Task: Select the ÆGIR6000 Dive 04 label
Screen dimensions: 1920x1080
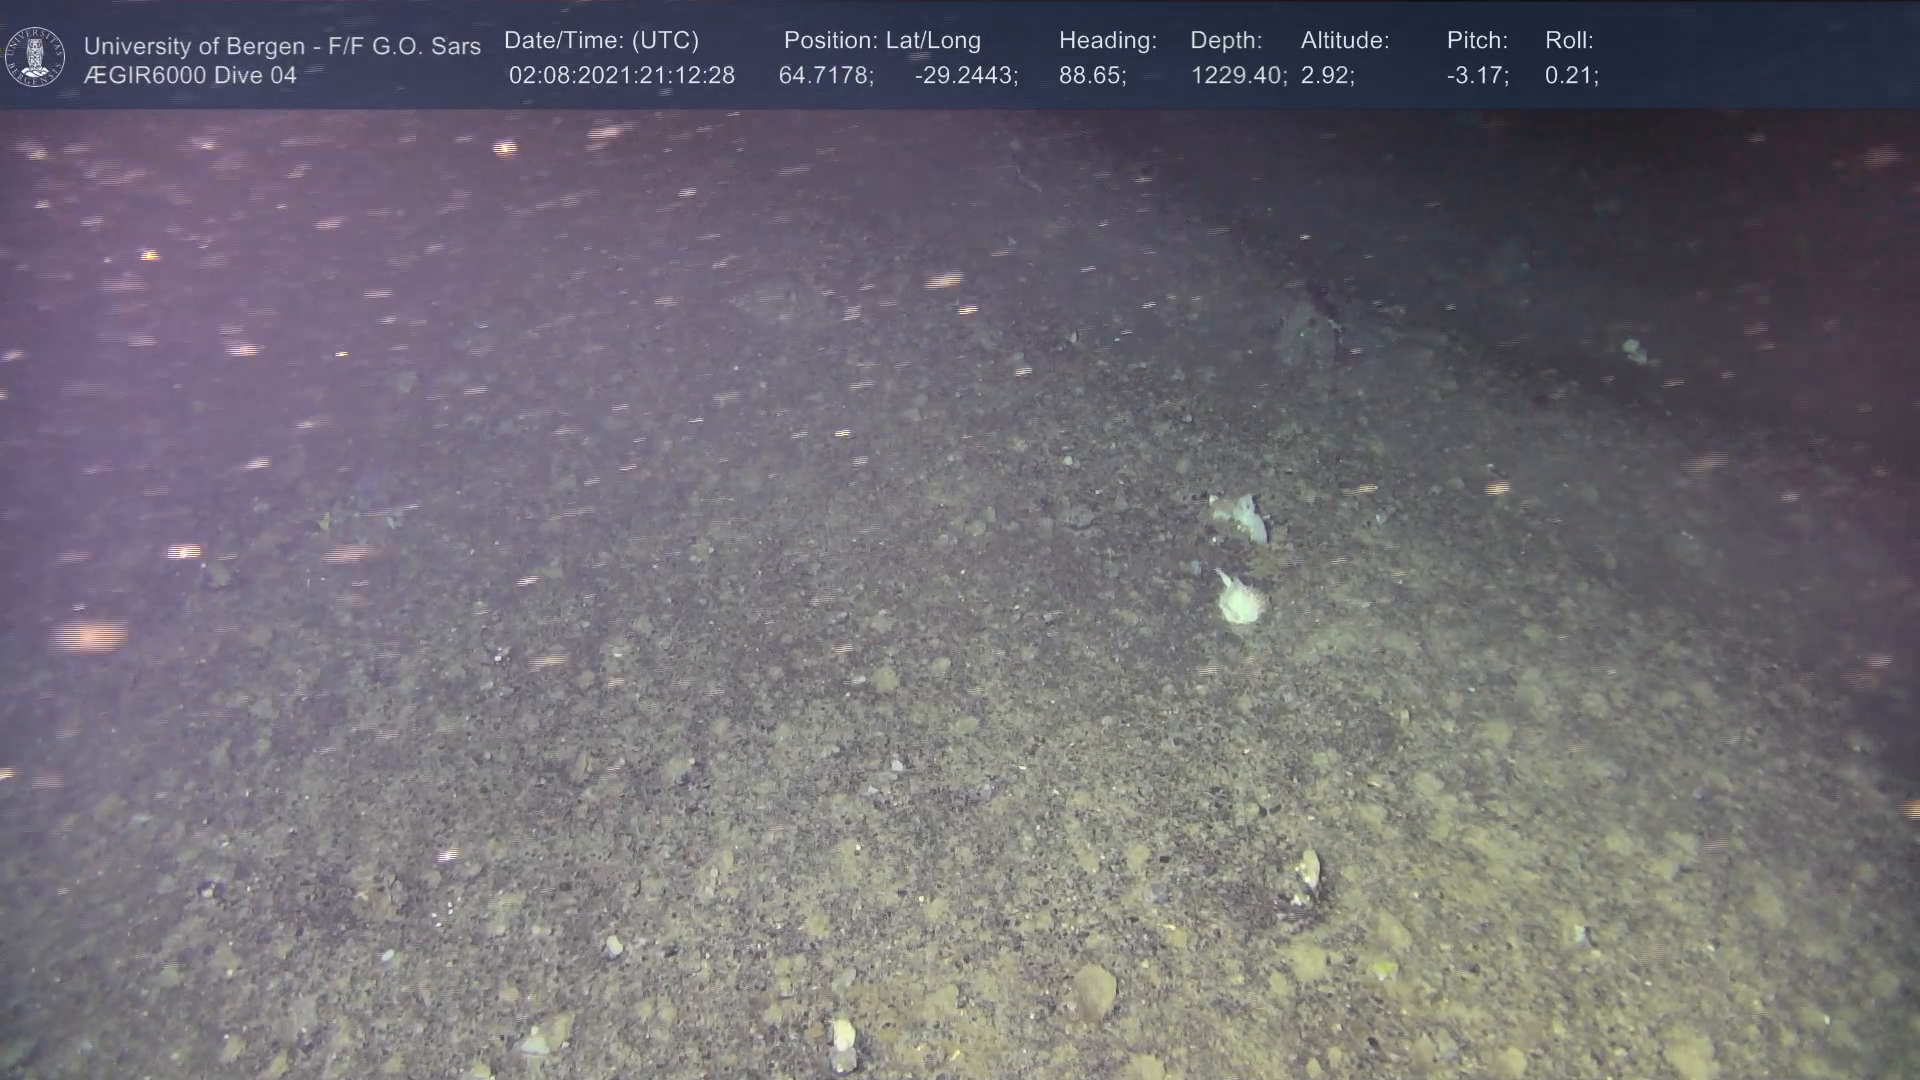Action: coord(190,76)
